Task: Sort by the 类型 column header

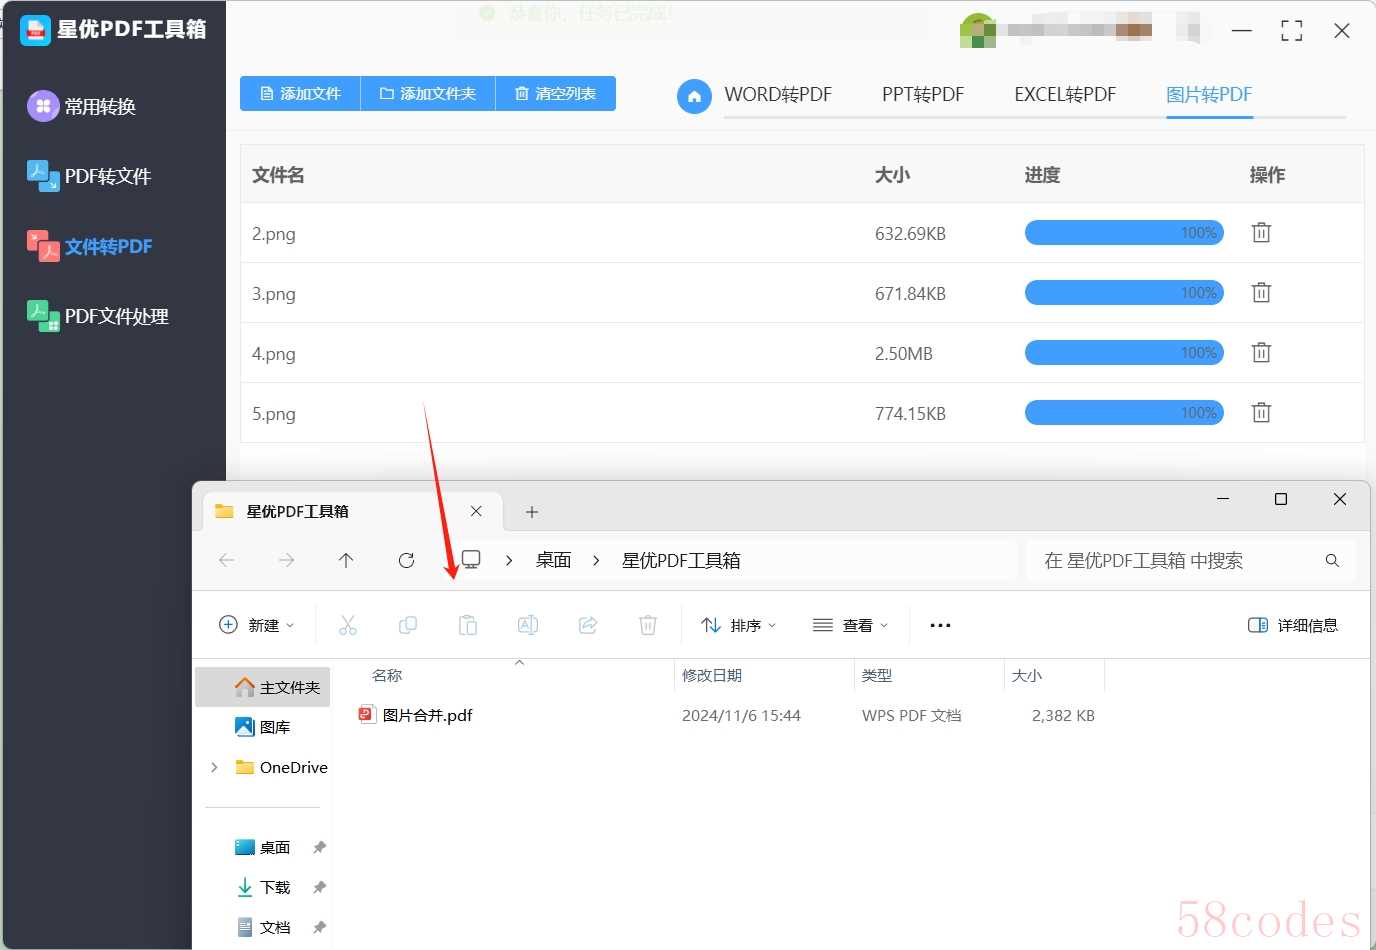Action: pos(877,675)
